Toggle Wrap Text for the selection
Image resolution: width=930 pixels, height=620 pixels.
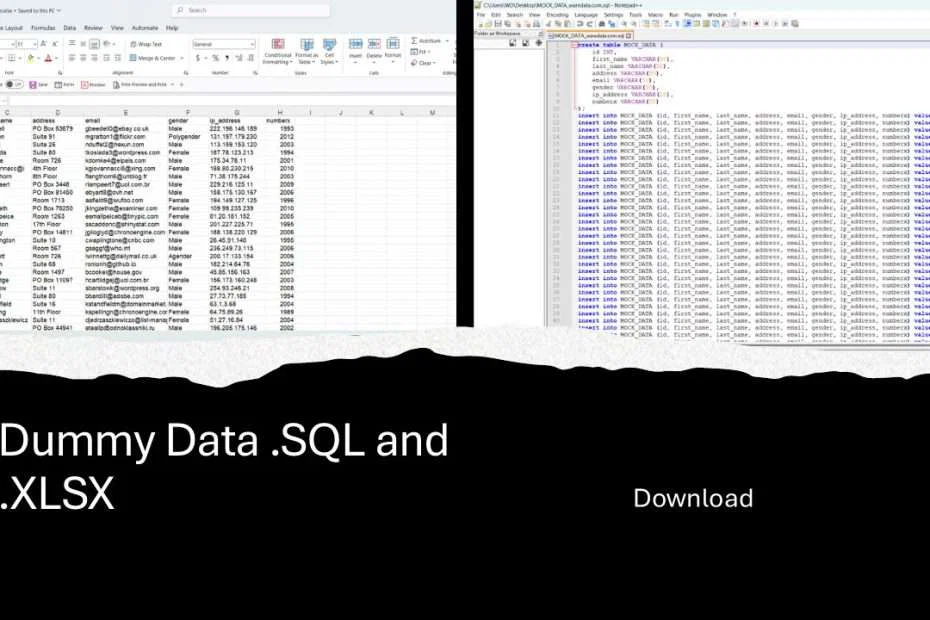(x=147, y=44)
